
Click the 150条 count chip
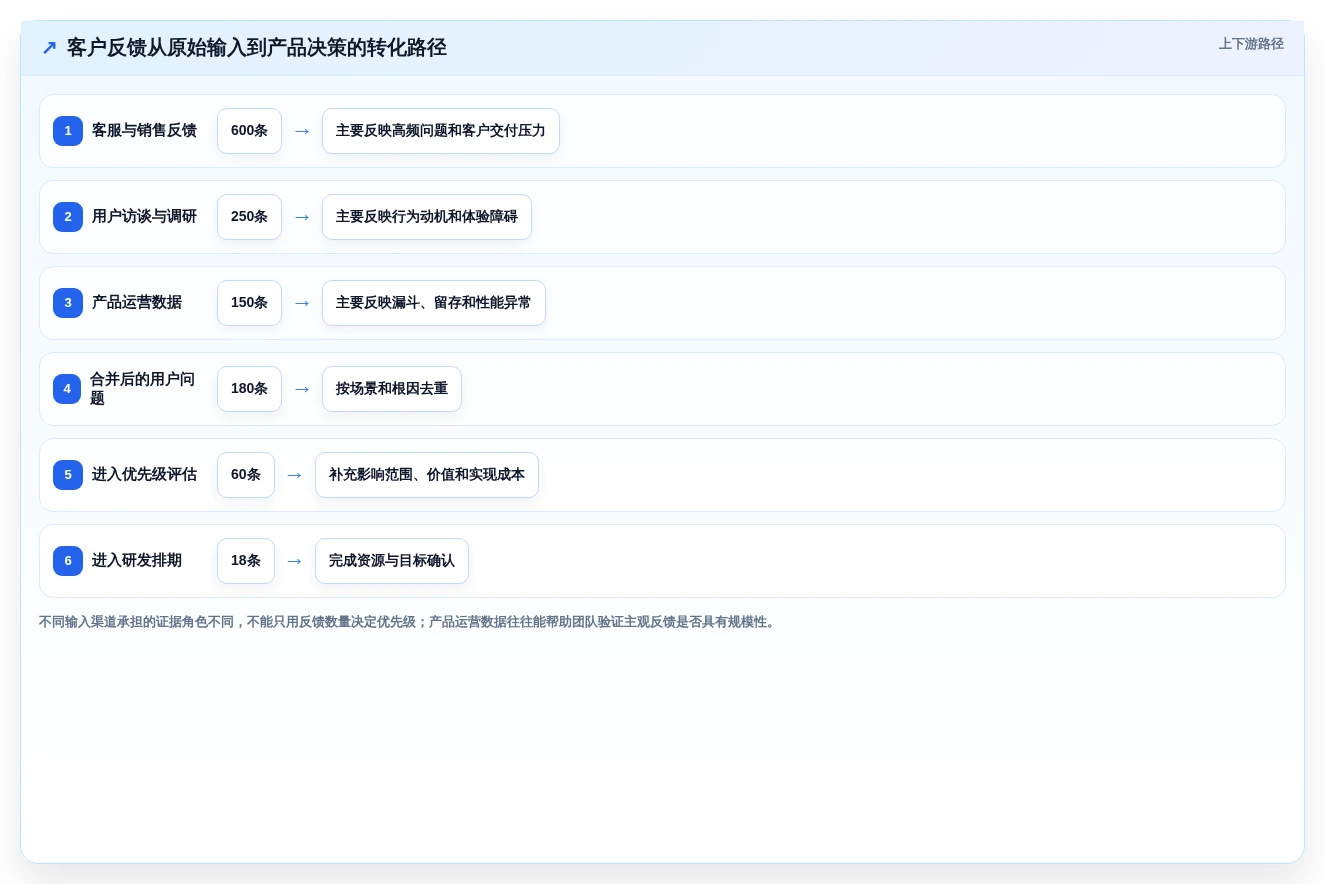[x=249, y=303]
